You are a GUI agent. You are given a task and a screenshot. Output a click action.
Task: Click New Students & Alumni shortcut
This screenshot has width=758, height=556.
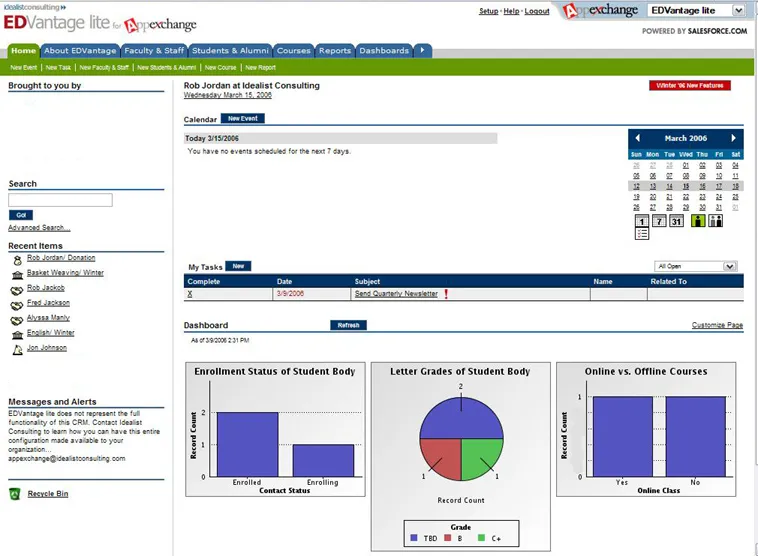(167, 68)
